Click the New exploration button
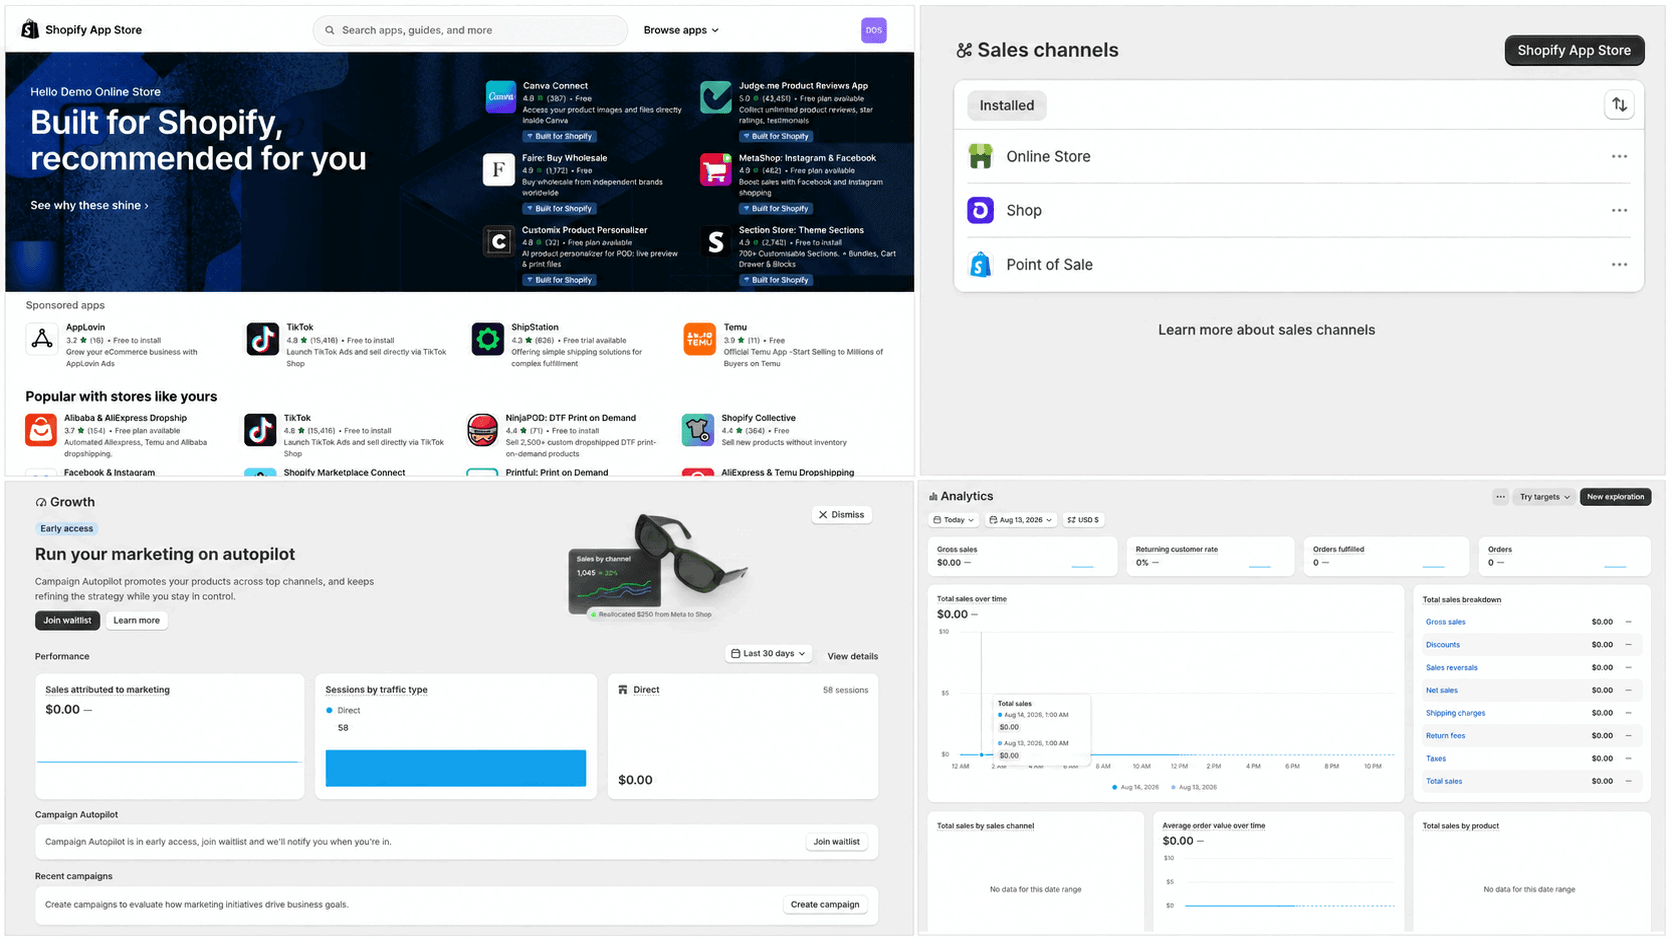The width and height of the screenshot is (1672, 941). (1615, 496)
